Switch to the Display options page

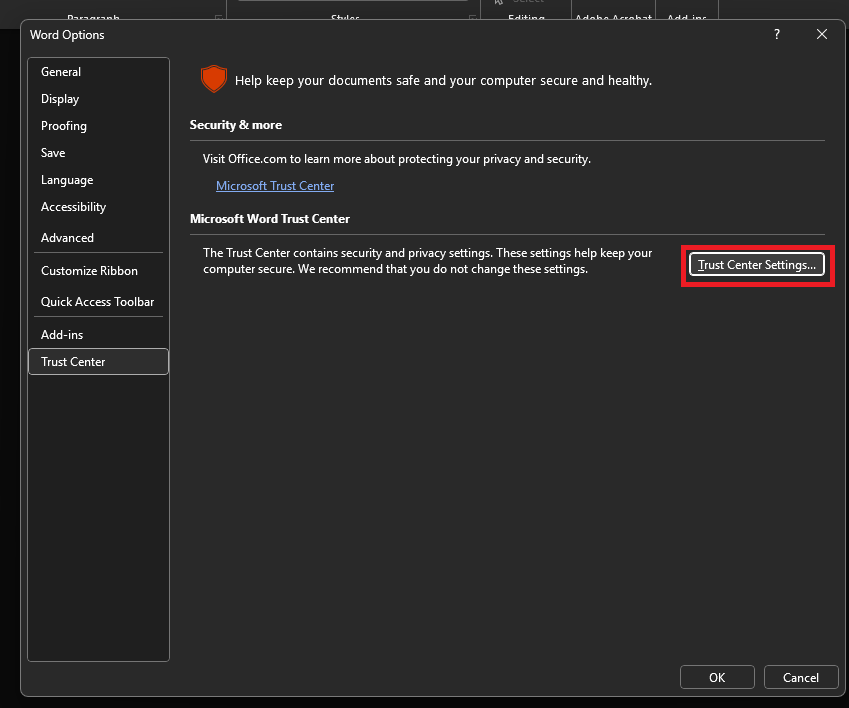click(x=60, y=99)
